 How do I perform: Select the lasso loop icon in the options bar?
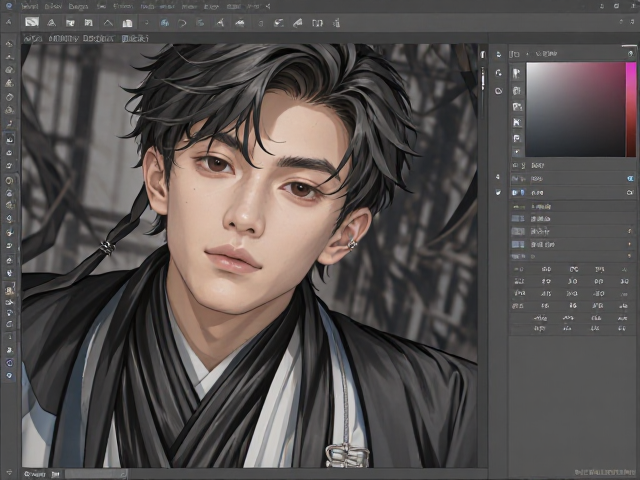pyautogui.click(x=182, y=23)
